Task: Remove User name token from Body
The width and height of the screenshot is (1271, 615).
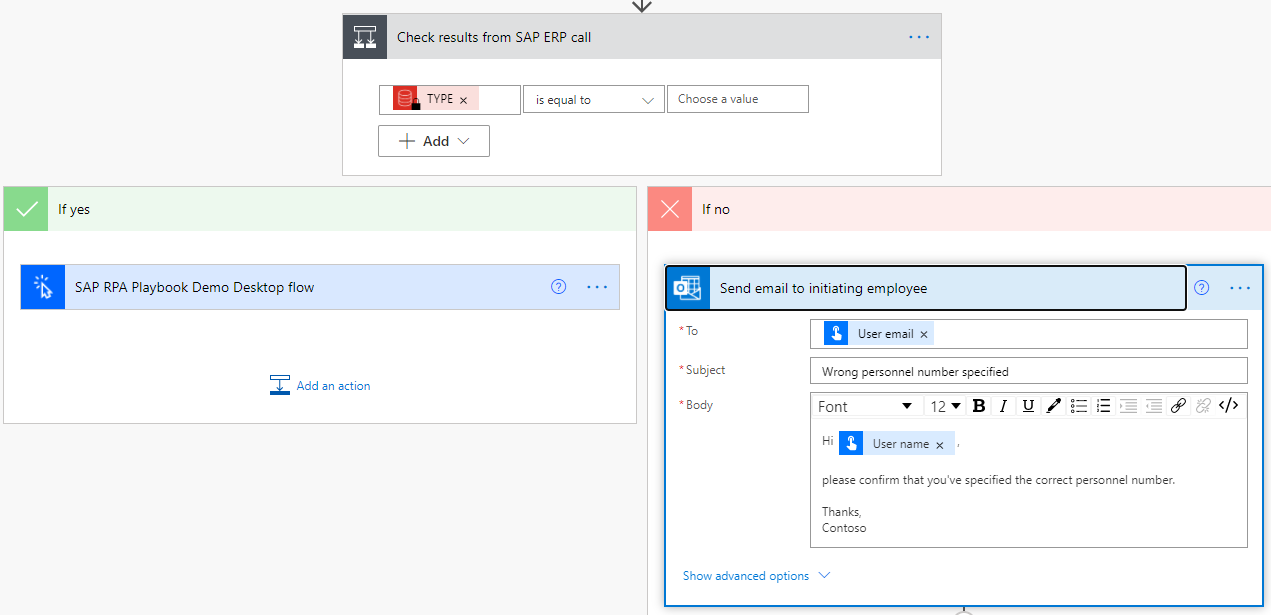Action: coord(939,445)
